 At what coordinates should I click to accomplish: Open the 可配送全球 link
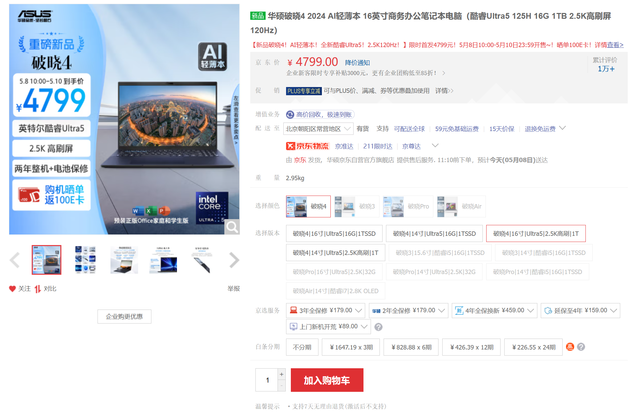pyautogui.click(x=409, y=129)
